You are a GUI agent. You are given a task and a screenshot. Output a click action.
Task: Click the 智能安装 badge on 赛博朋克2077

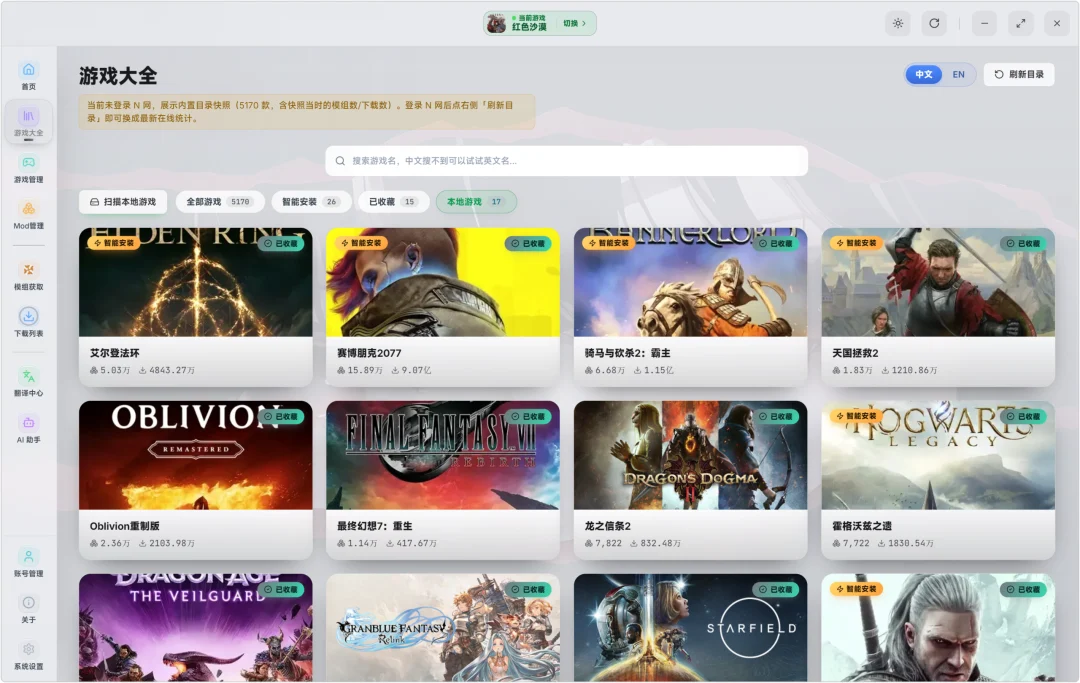point(362,243)
